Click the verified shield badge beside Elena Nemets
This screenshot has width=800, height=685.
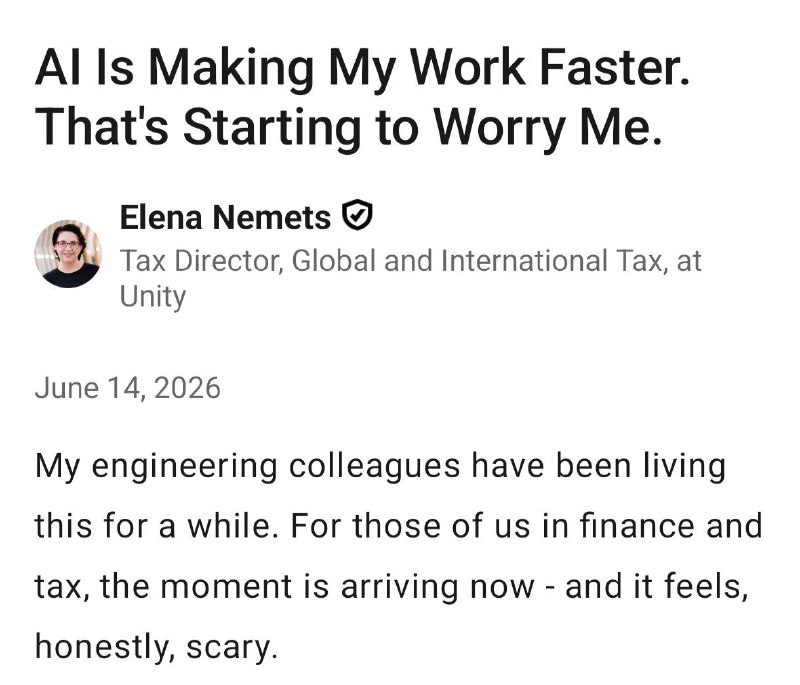tap(357, 215)
